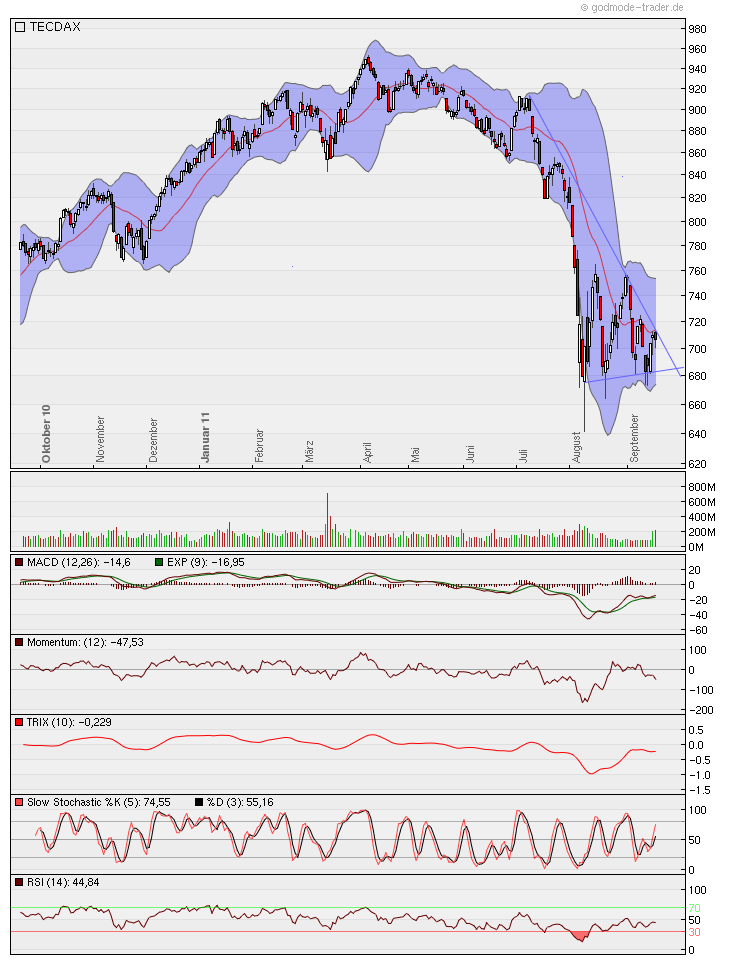This screenshot has width=730, height=964.
Task: Click the RSI value 44,84
Action: click(x=84, y=882)
